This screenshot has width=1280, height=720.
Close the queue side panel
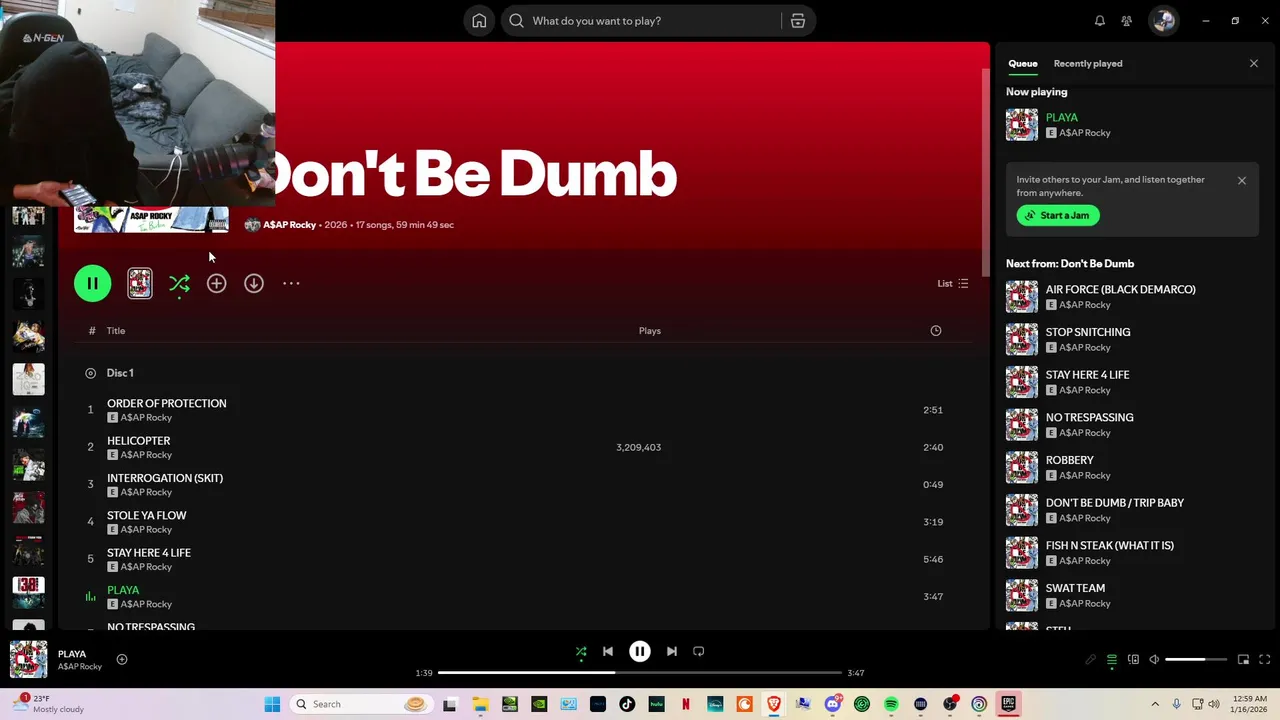(x=1254, y=64)
